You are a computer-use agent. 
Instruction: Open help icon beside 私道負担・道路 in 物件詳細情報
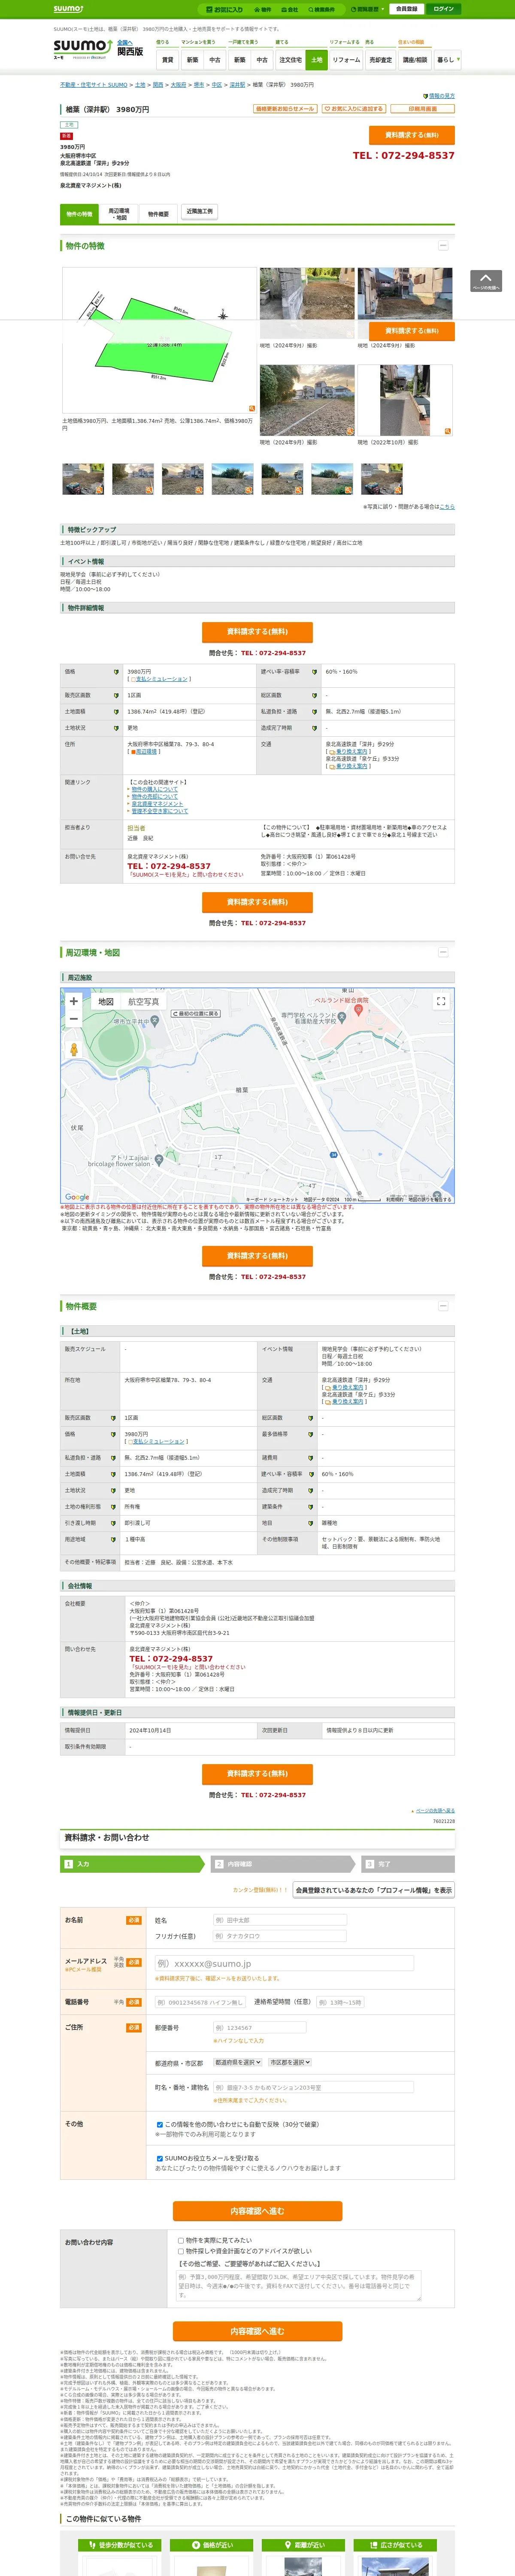click(x=314, y=712)
